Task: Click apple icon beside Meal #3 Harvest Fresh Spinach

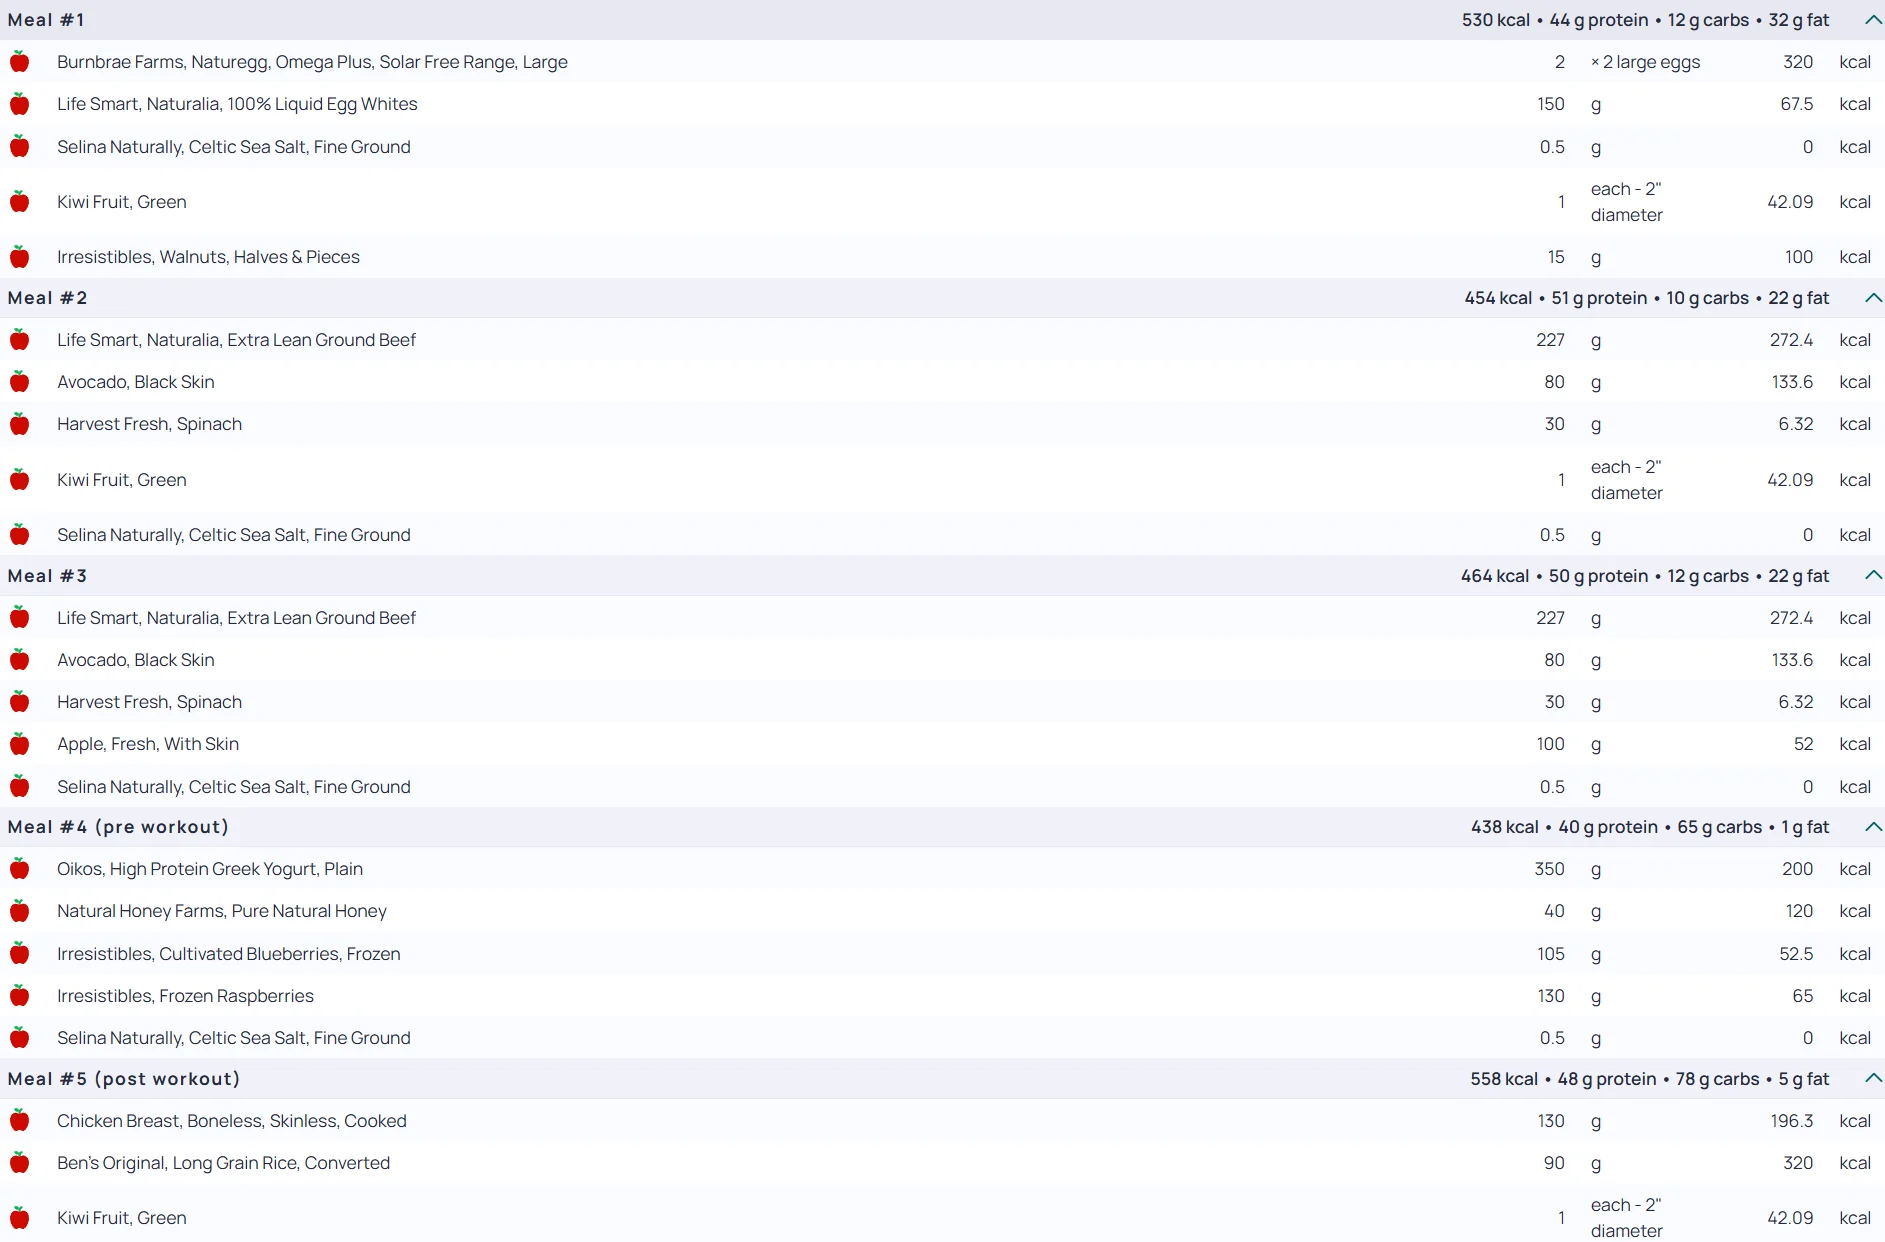Action: [x=19, y=702]
